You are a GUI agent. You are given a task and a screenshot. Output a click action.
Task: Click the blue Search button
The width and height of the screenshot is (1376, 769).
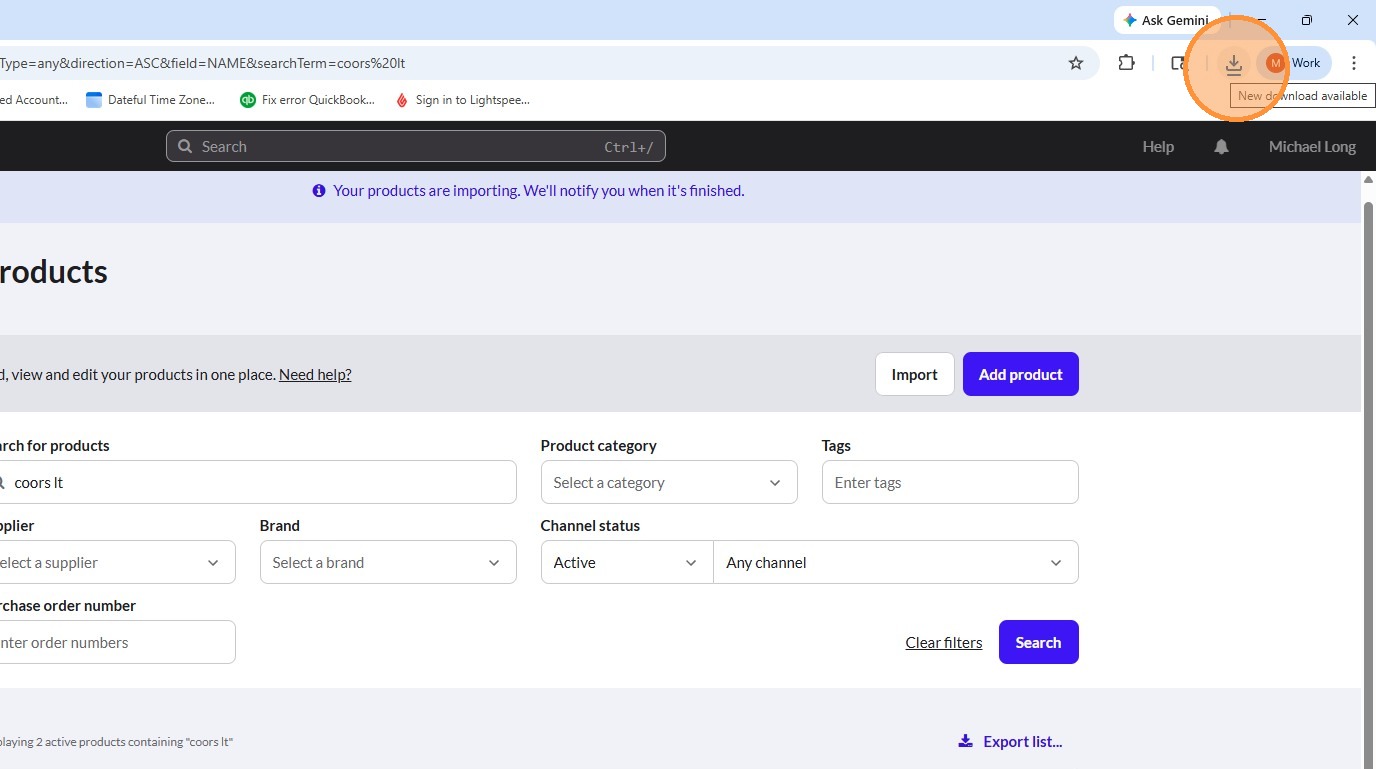(x=1039, y=642)
